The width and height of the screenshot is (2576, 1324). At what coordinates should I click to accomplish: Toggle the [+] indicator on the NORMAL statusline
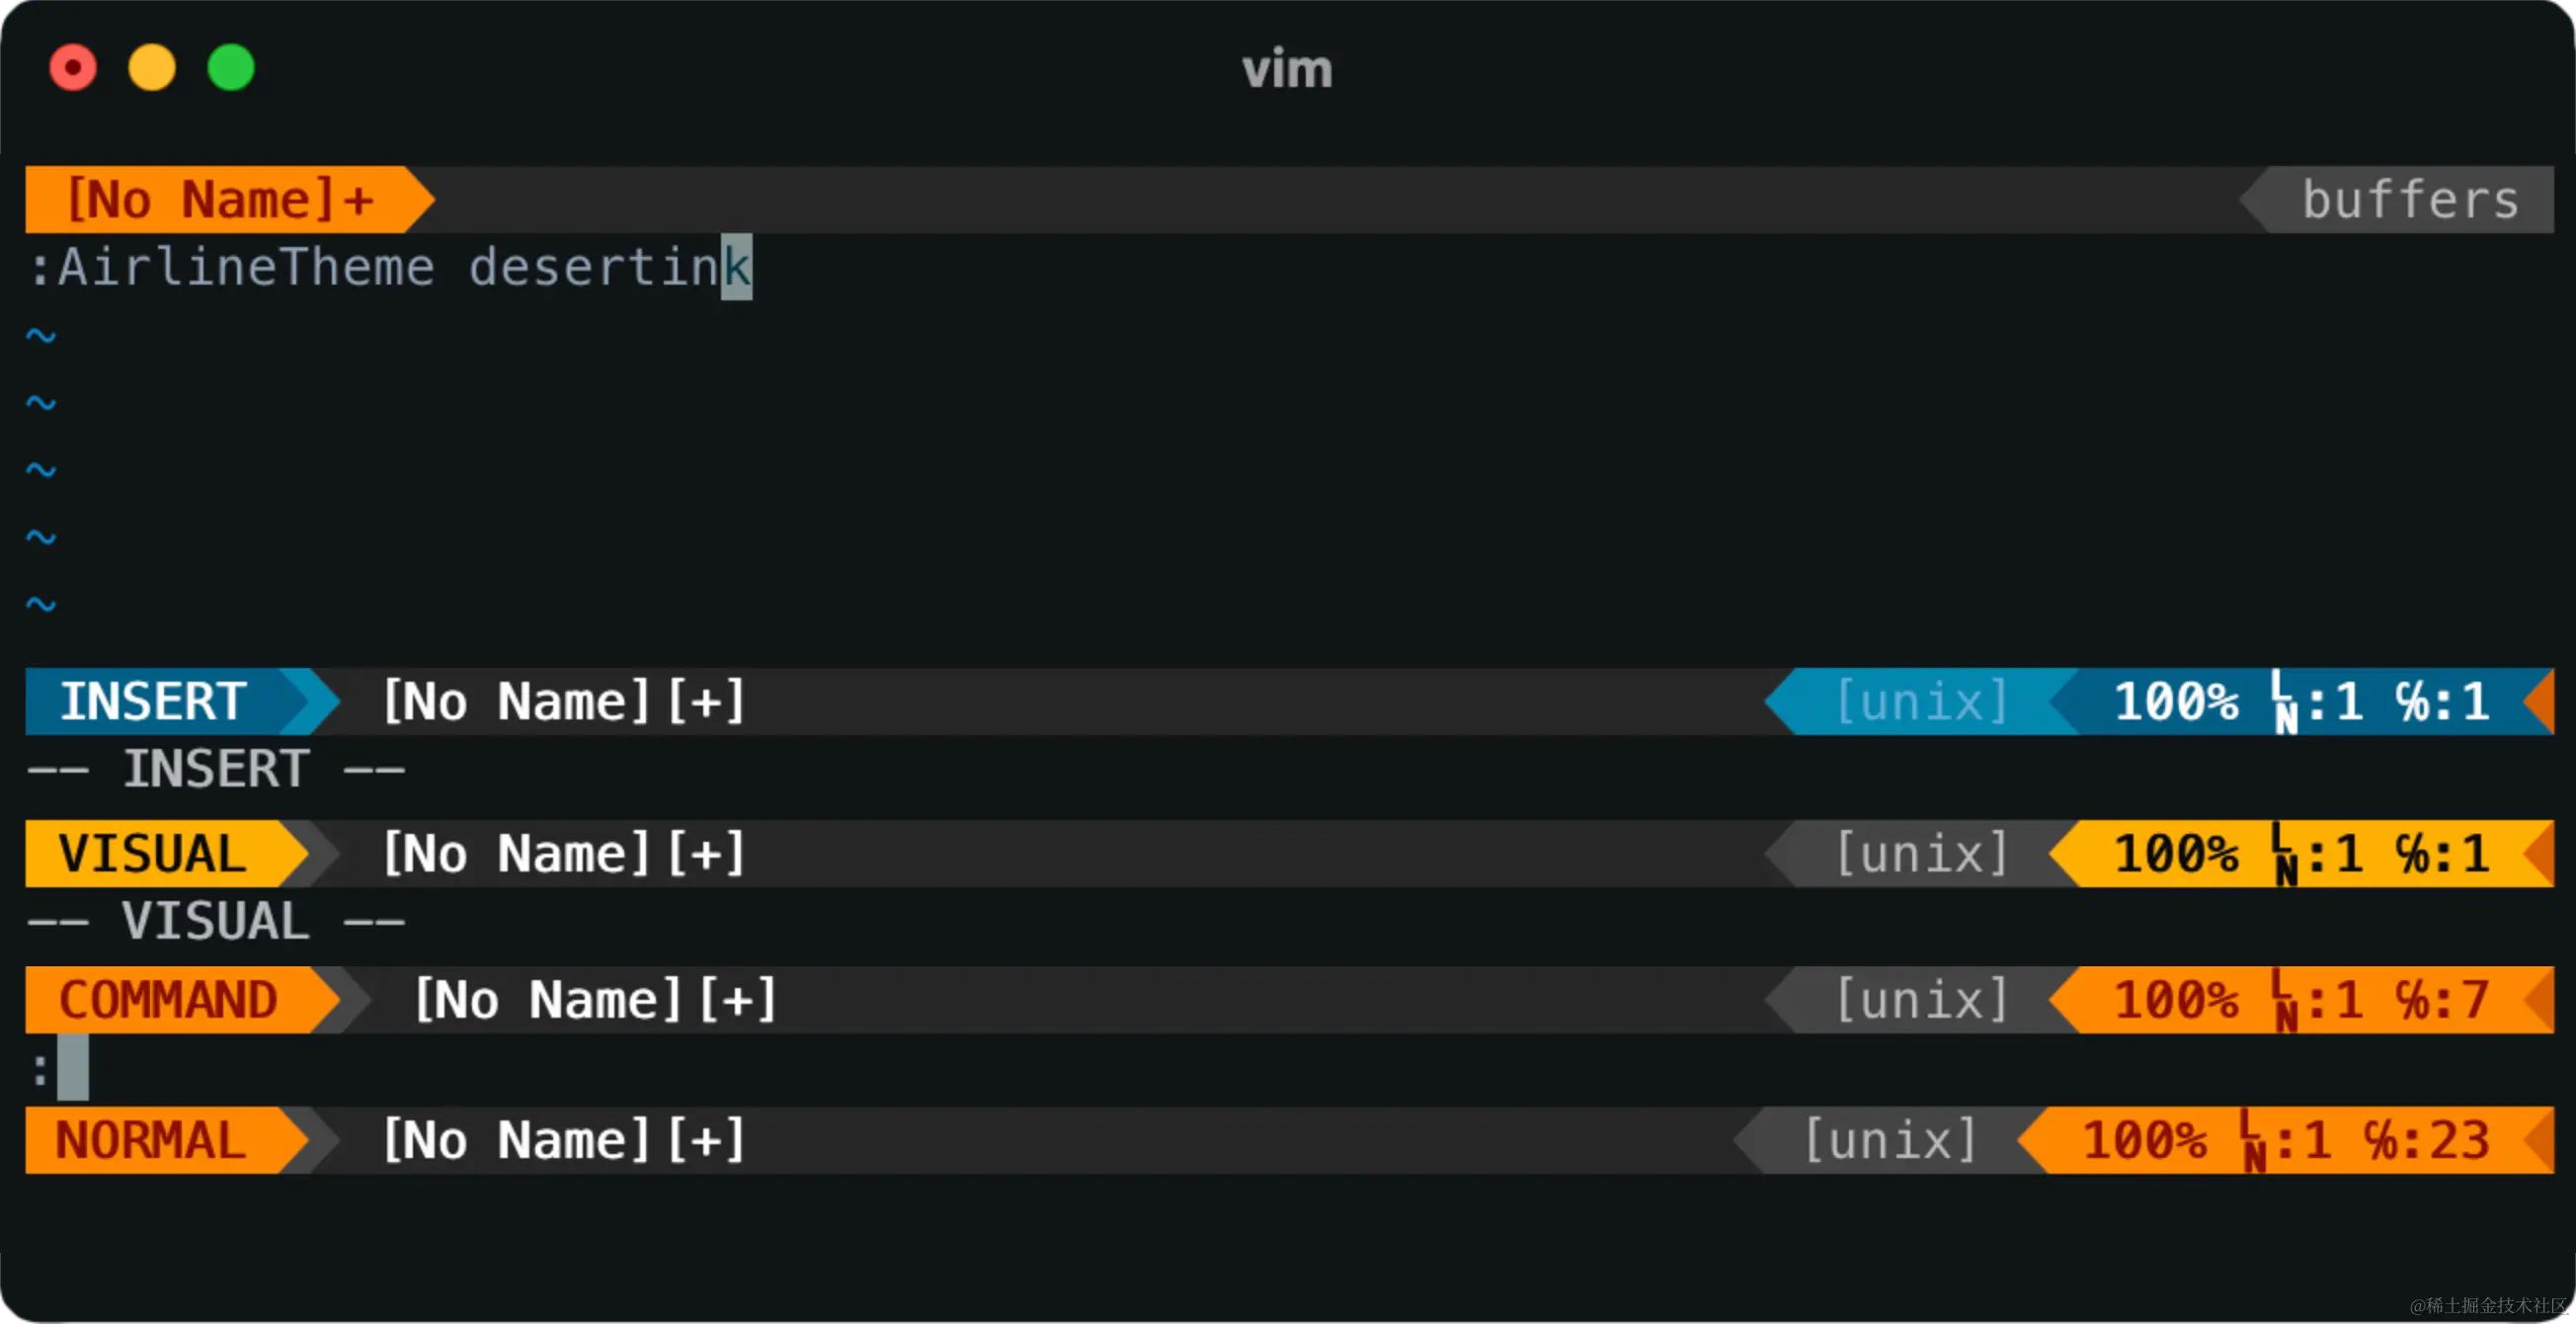coord(707,1139)
